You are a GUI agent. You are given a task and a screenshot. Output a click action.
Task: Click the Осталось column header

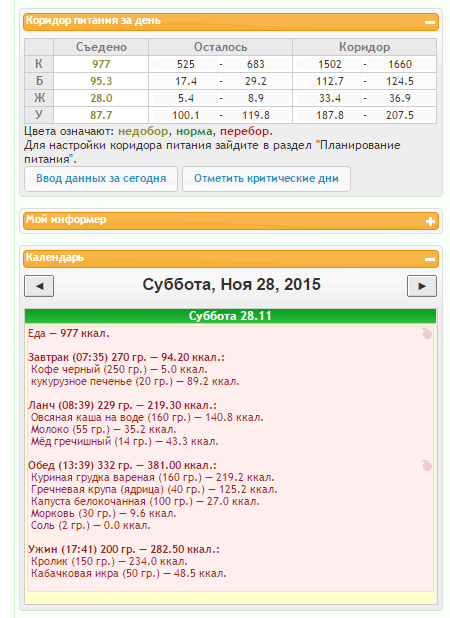click(x=220, y=47)
